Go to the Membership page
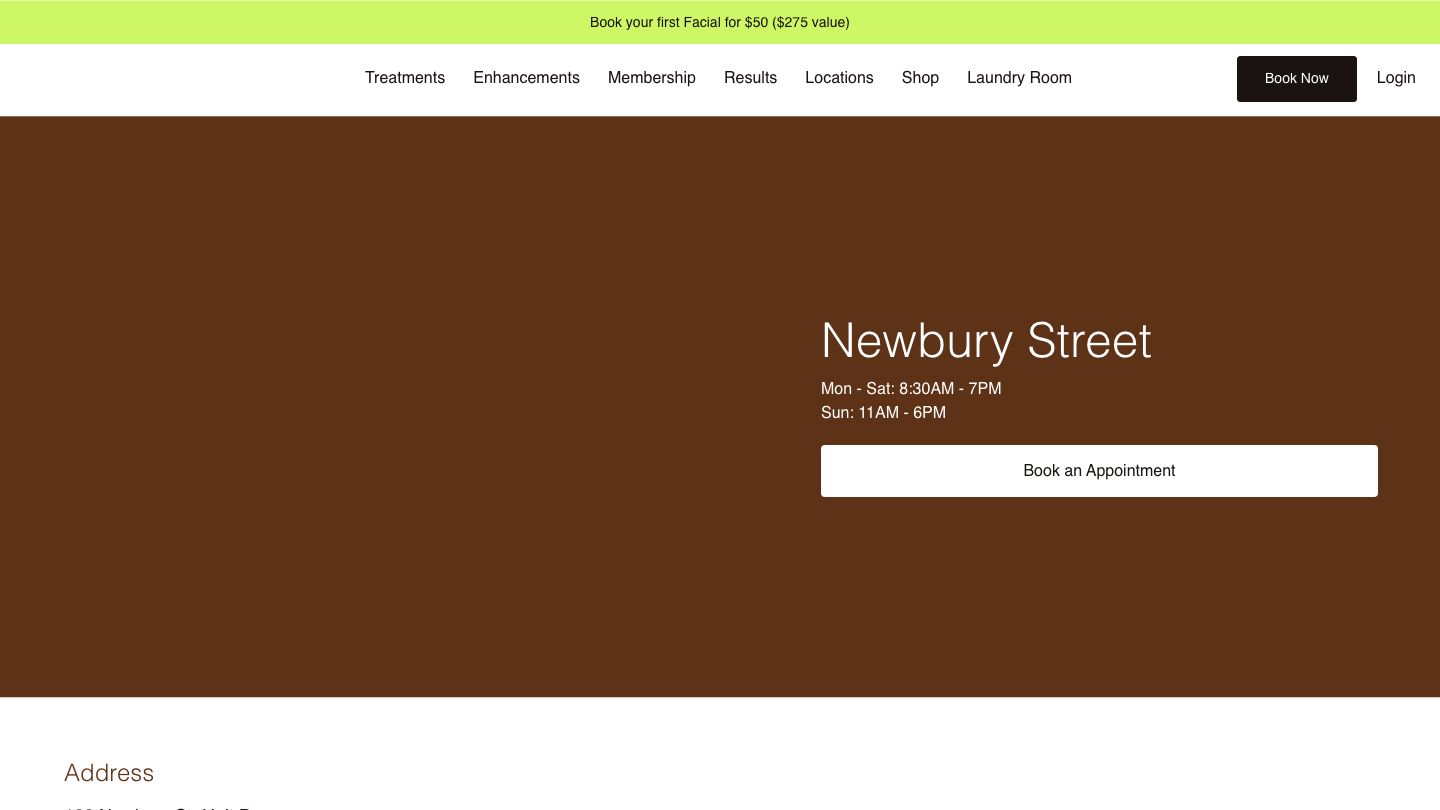Viewport: 1440px width, 810px height. 651,78
